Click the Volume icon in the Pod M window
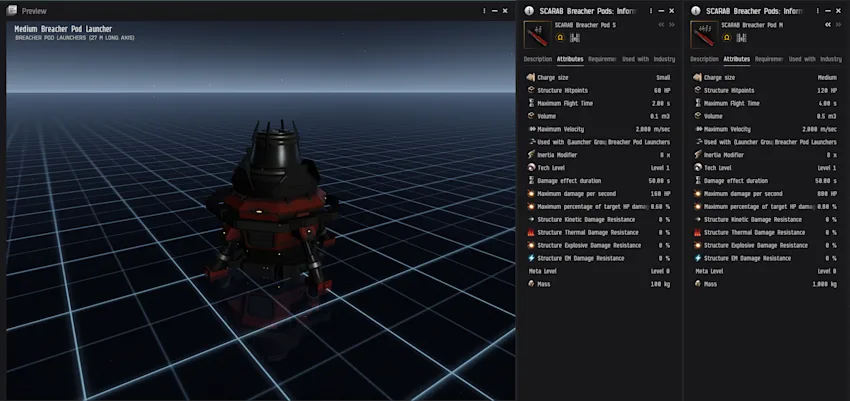 click(698, 116)
